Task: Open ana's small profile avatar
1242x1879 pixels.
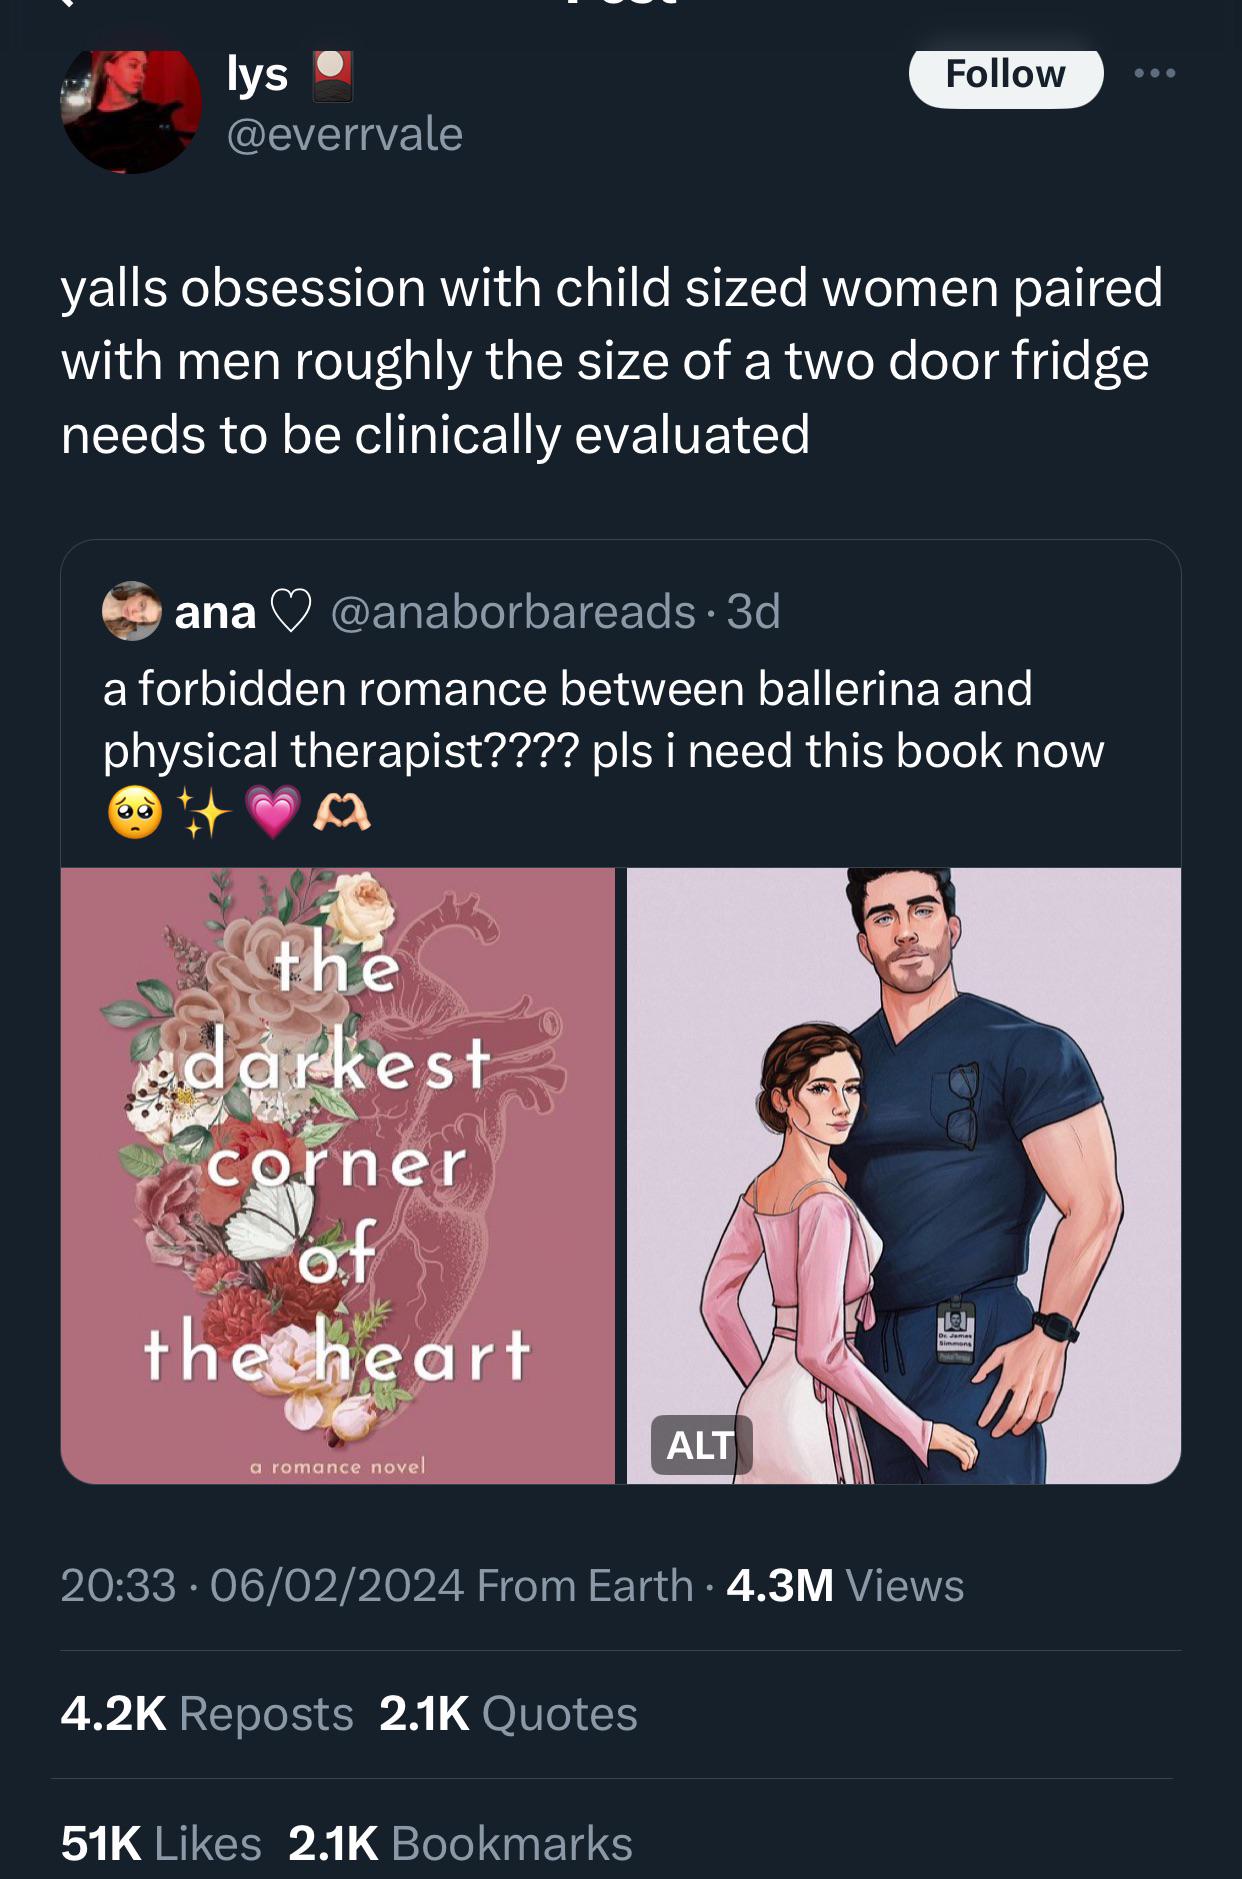Action: point(132,610)
